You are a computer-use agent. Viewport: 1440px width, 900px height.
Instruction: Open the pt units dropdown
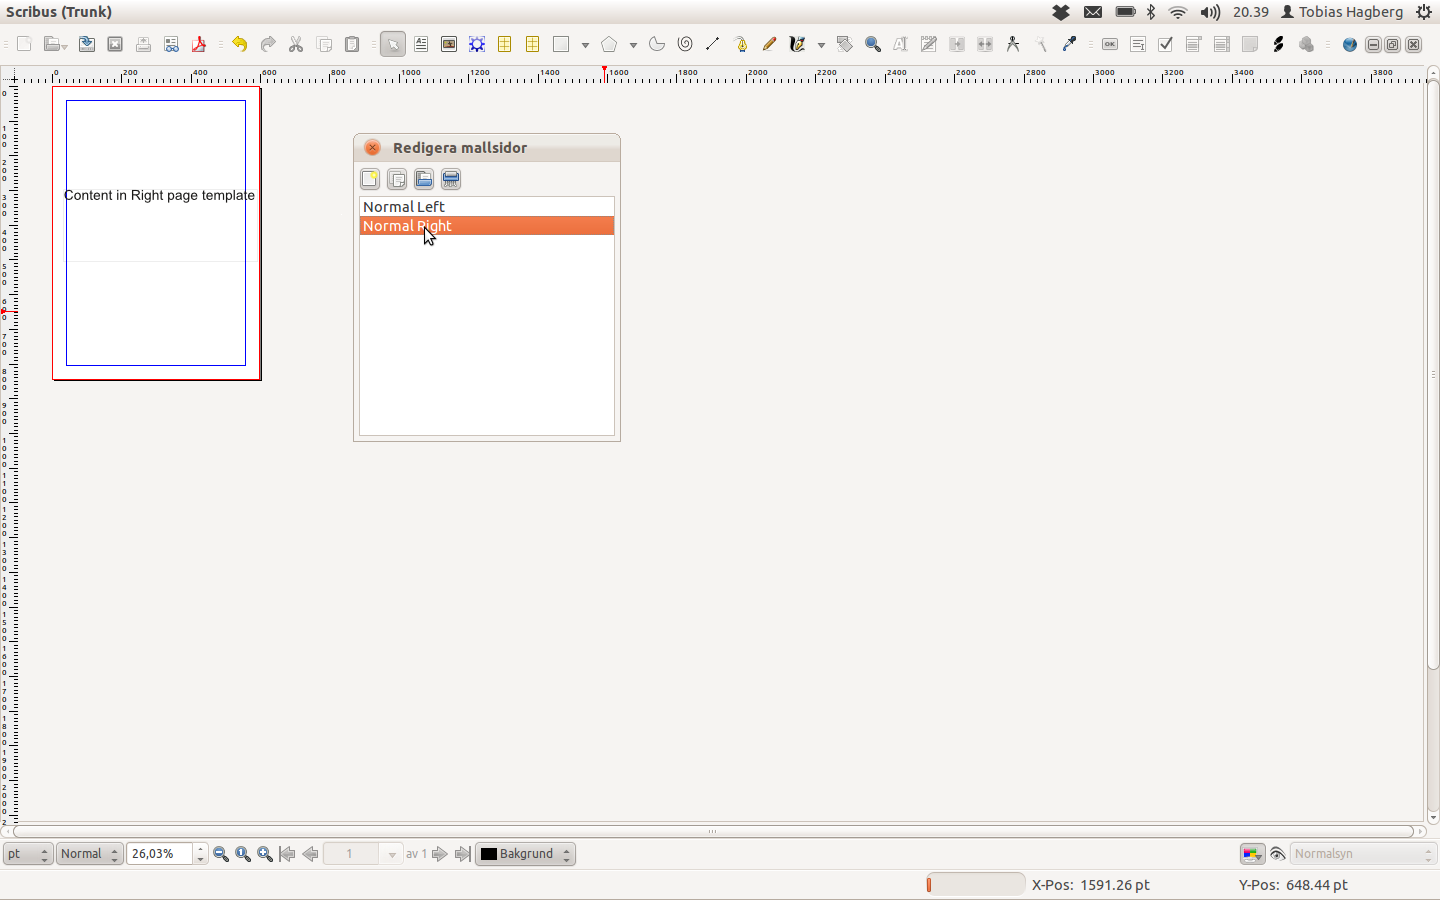[x=28, y=854]
